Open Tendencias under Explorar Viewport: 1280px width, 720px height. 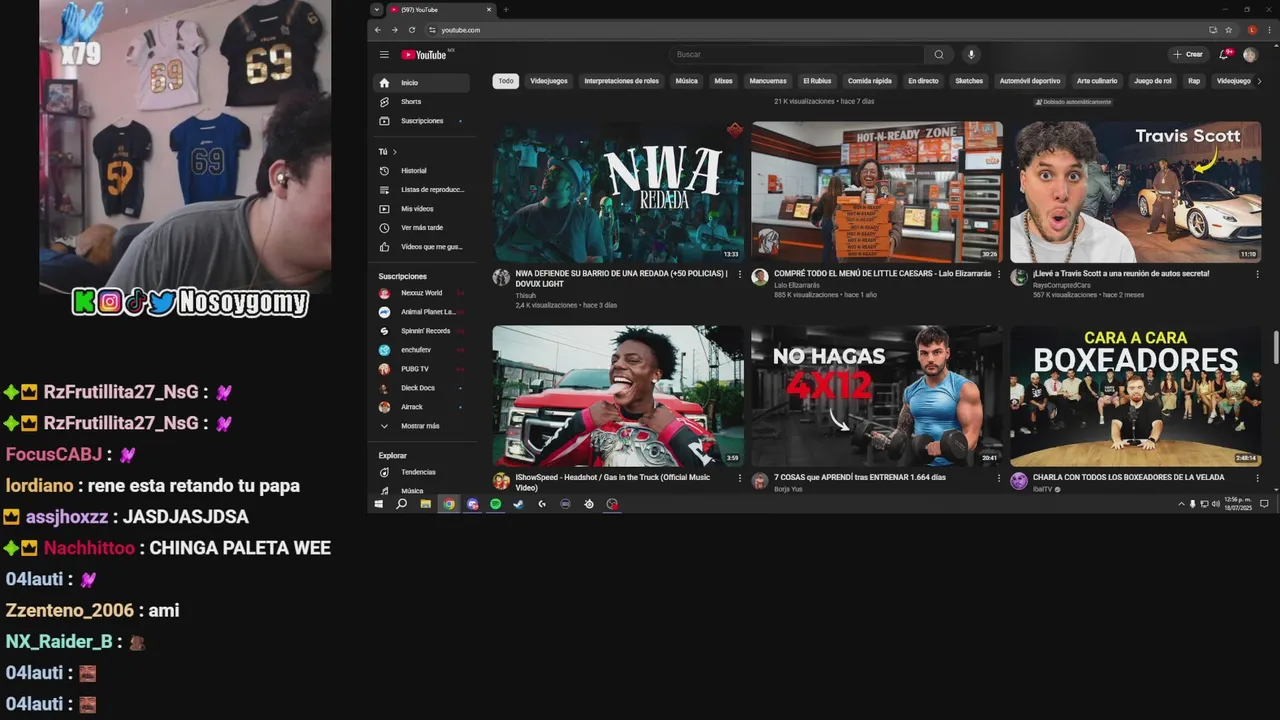pyautogui.click(x=421, y=472)
